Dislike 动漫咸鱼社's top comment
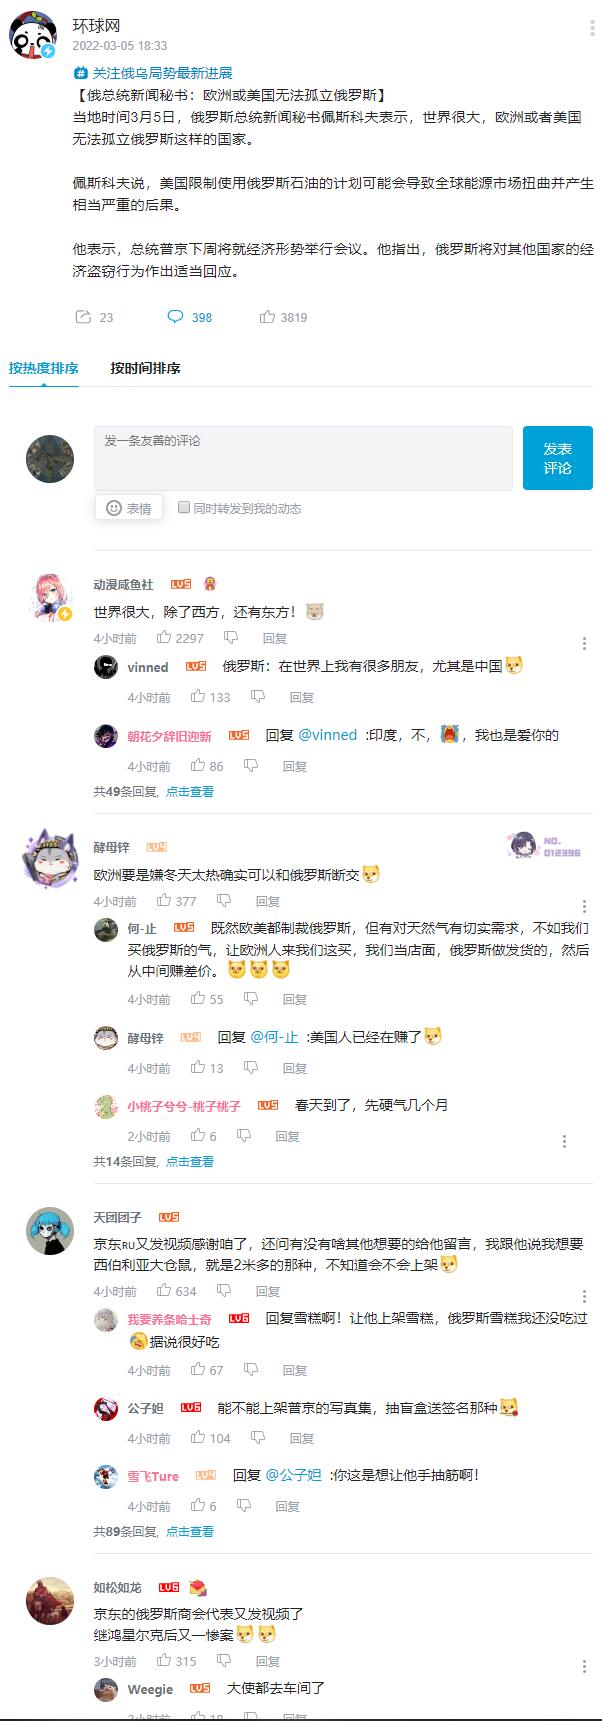Screen dimensions: 602x1721 (x=231, y=637)
